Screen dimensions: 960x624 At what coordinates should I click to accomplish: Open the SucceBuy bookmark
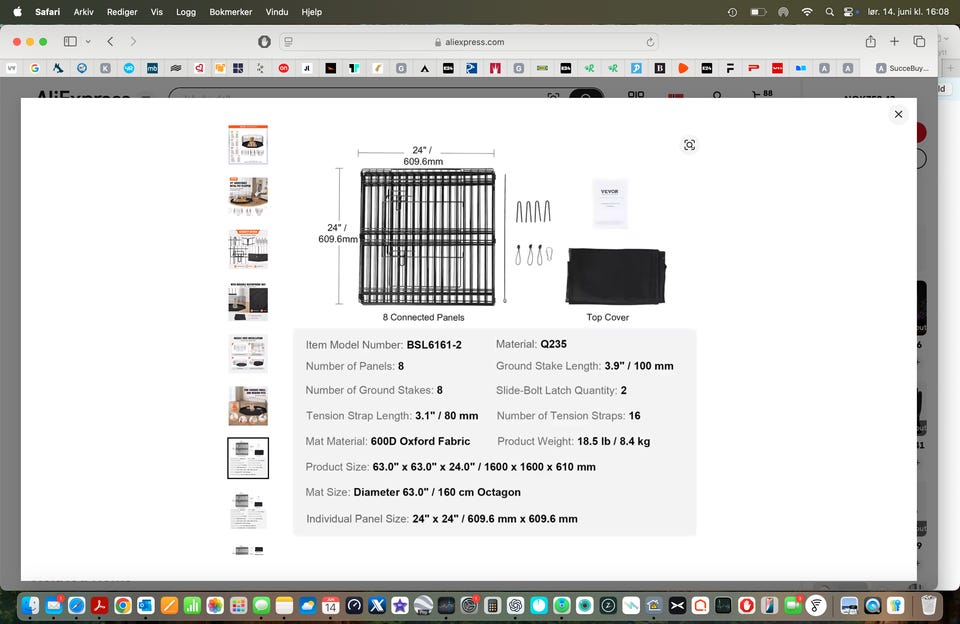tap(902, 68)
